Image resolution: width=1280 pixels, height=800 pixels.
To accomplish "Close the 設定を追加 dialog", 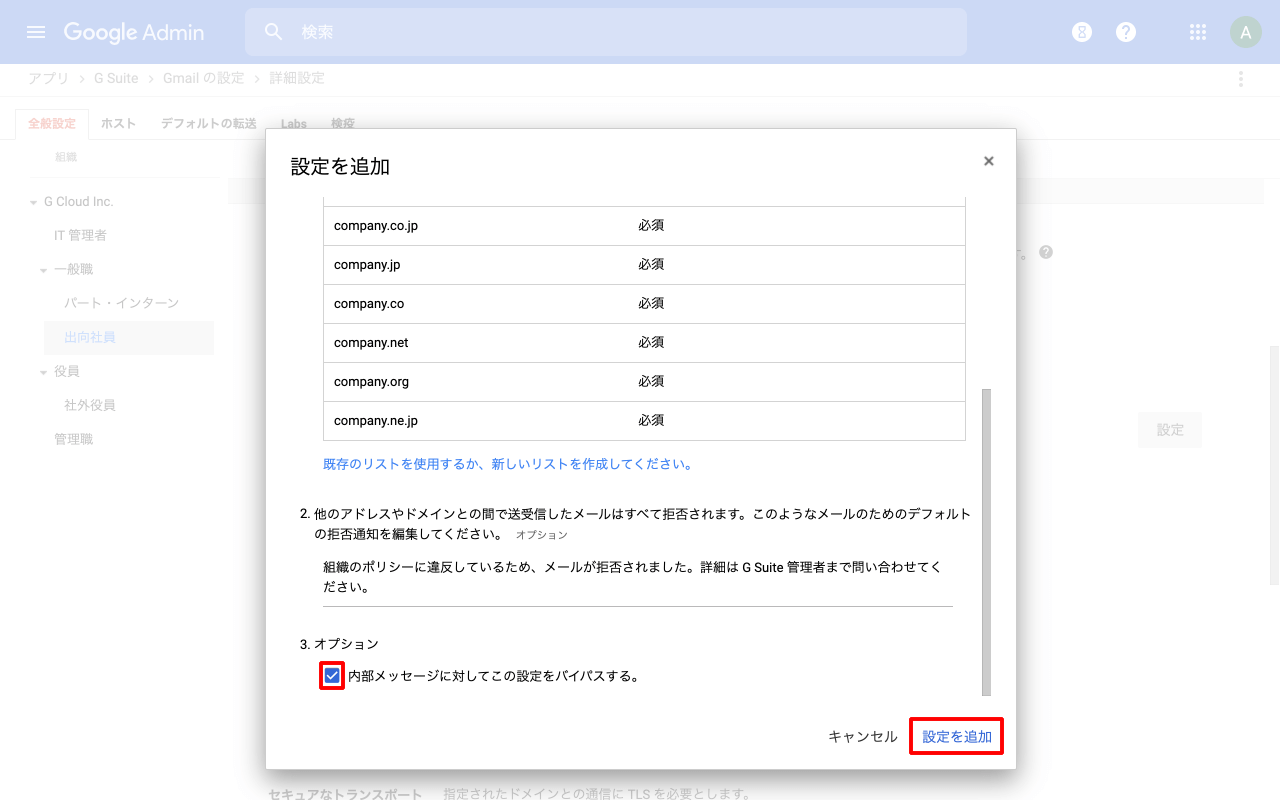I will point(989,161).
